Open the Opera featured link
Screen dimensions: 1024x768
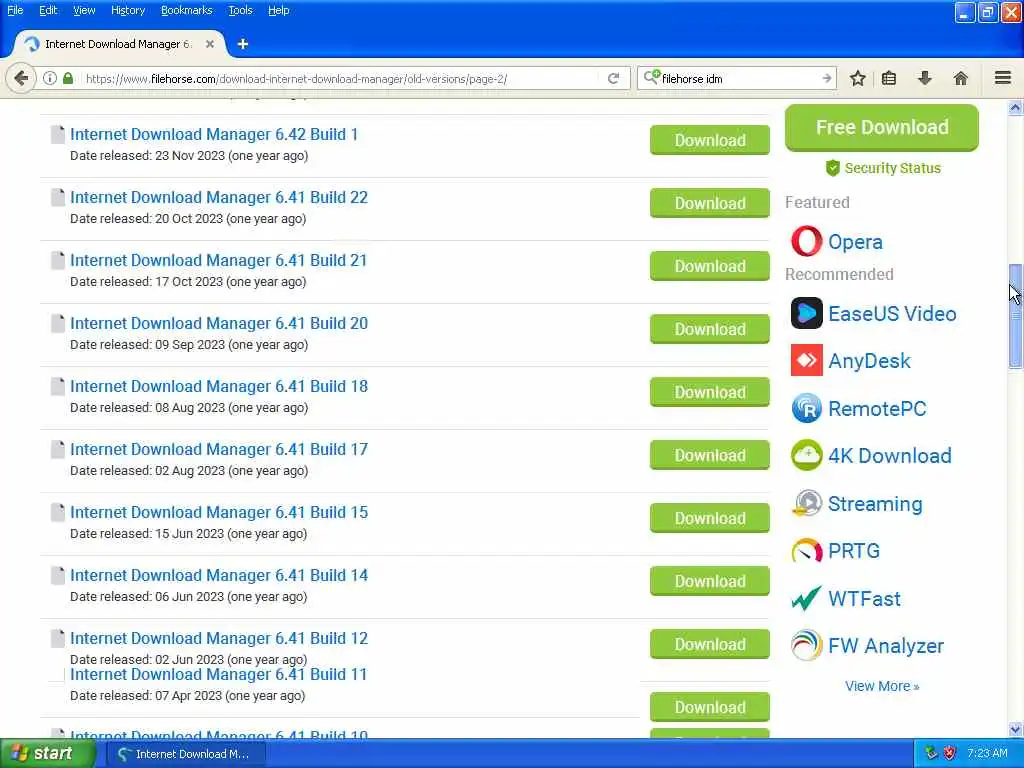point(855,242)
